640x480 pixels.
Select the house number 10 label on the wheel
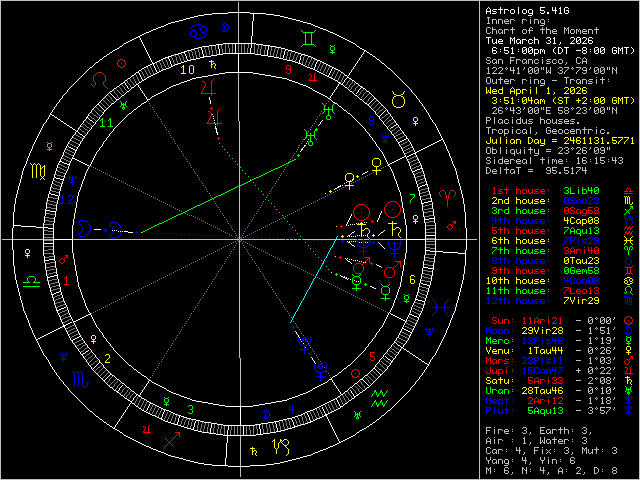[x=187, y=70]
